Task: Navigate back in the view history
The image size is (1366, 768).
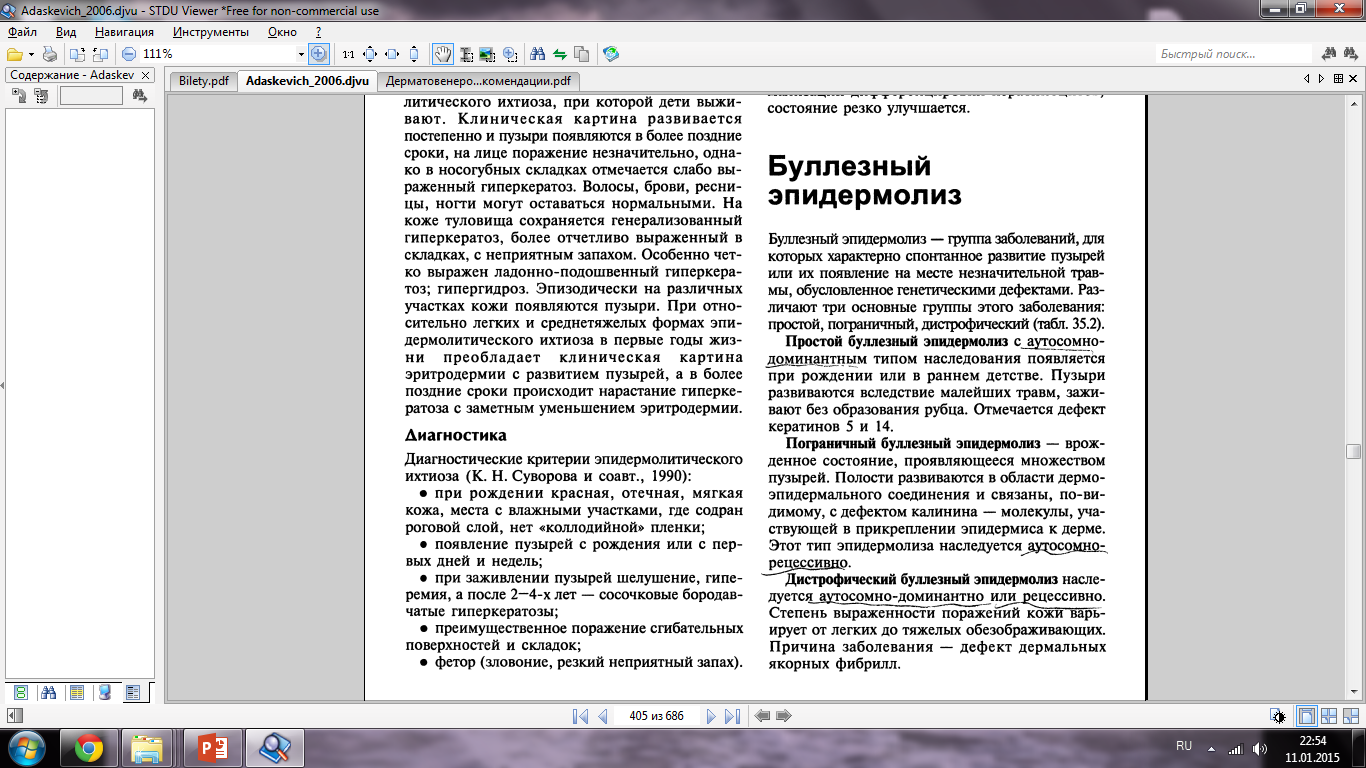Action: pyautogui.click(x=762, y=716)
